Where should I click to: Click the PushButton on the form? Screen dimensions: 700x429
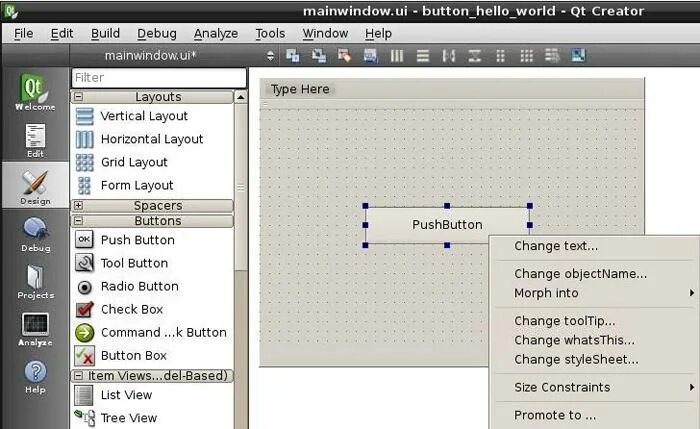[x=447, y=225]
